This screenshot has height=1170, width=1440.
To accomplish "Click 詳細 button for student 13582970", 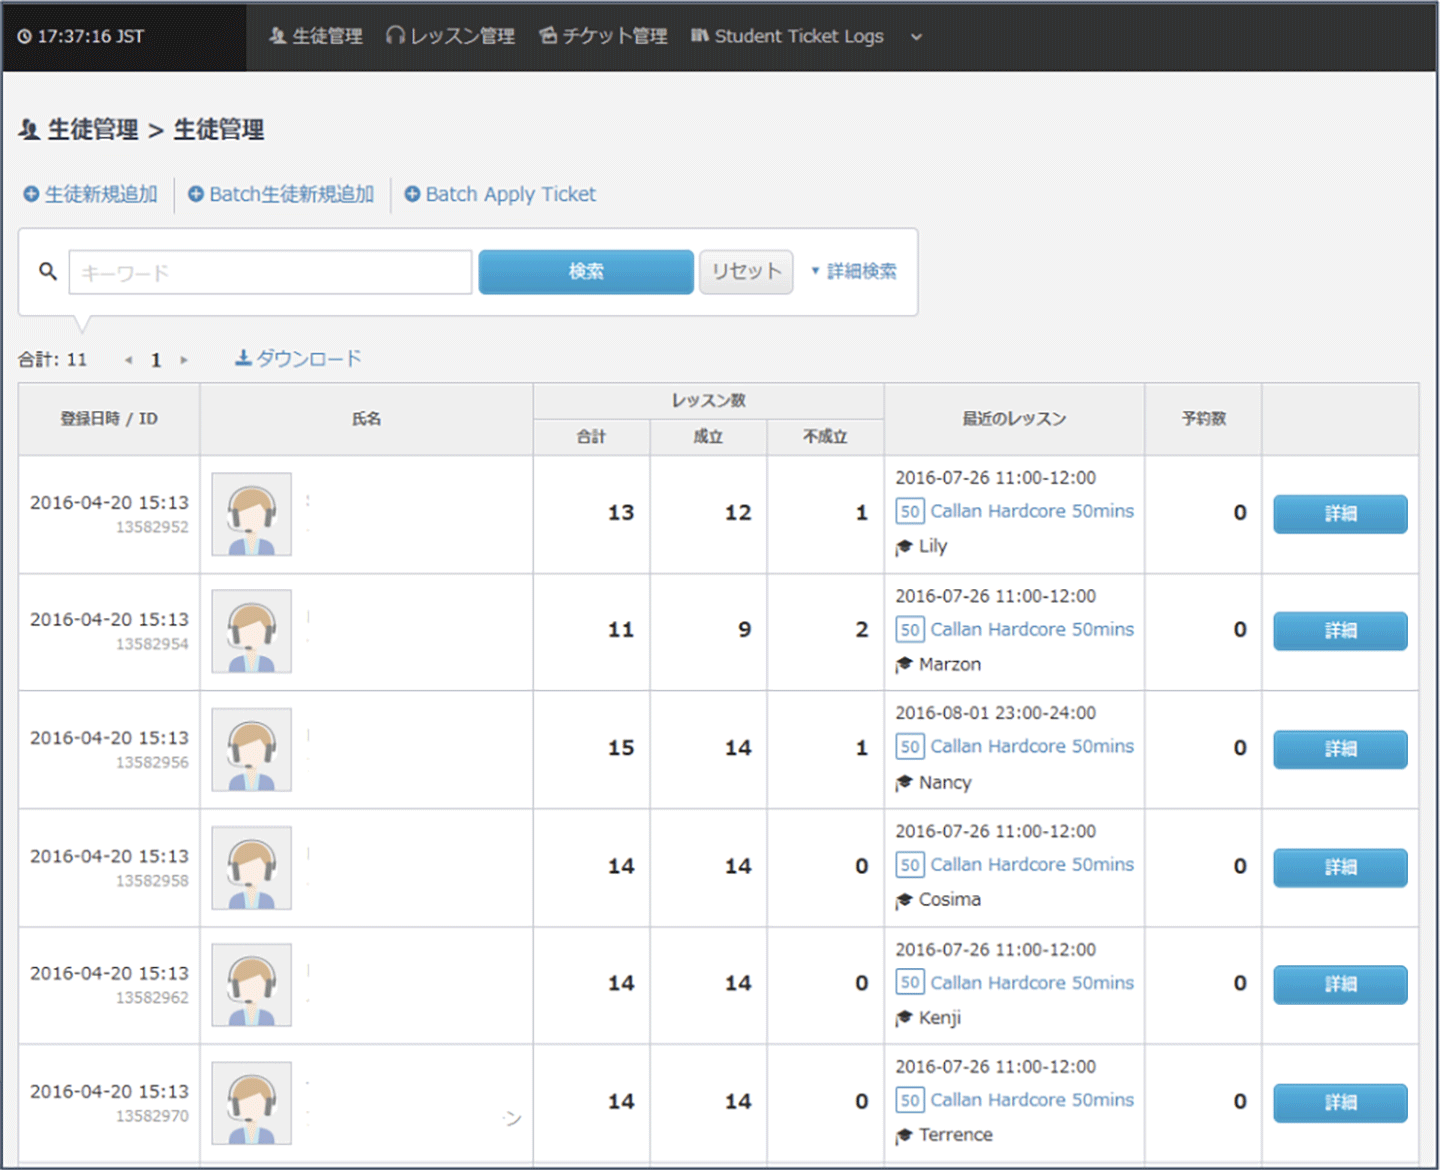I will point(1340,1102).
